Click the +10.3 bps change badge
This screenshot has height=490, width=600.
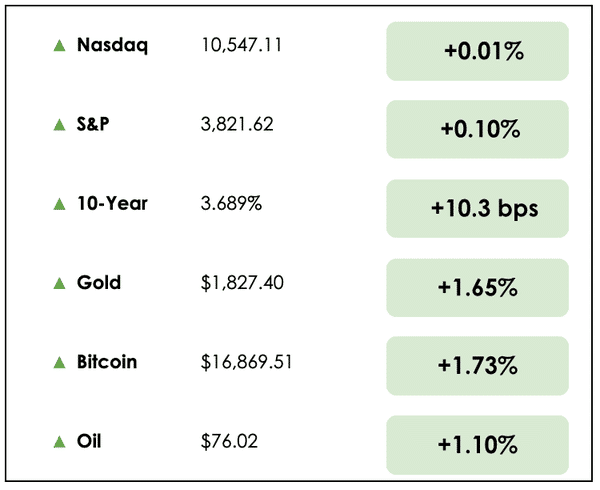click(x=477, y=209)
